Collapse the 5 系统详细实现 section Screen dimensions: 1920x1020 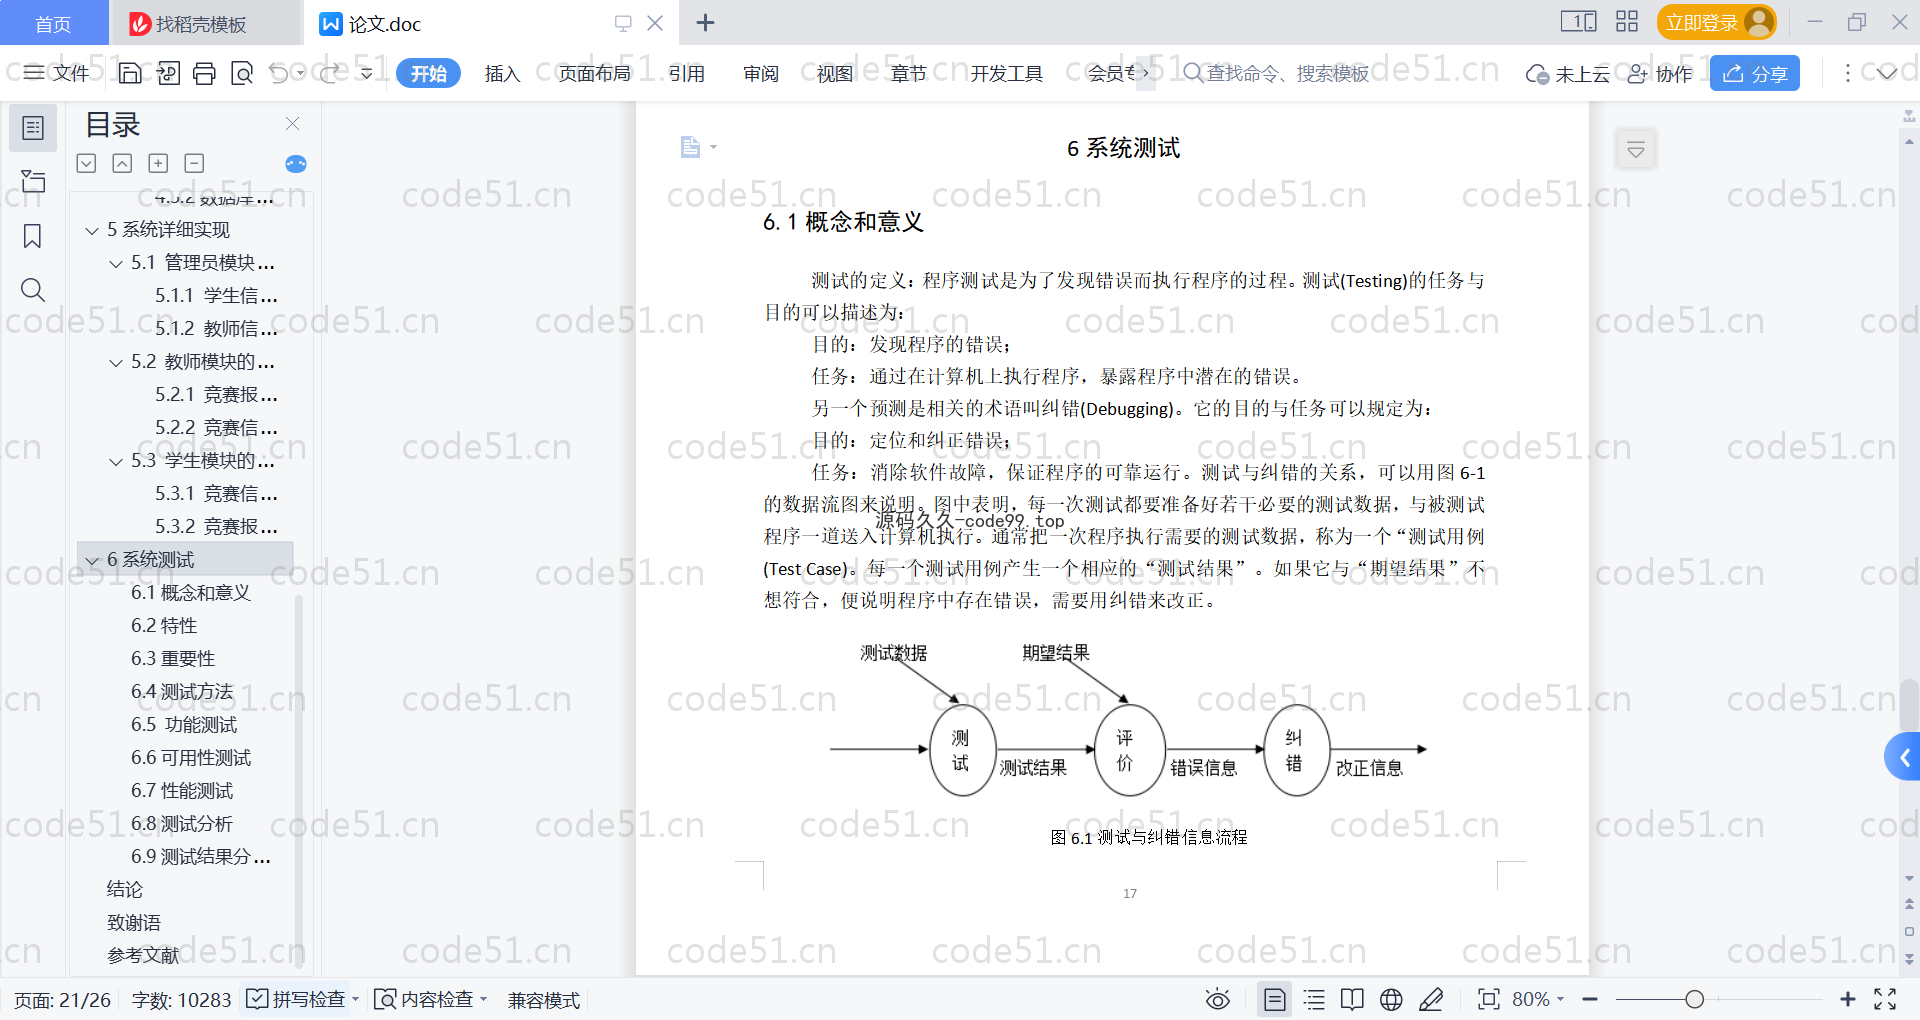[92, 231]
